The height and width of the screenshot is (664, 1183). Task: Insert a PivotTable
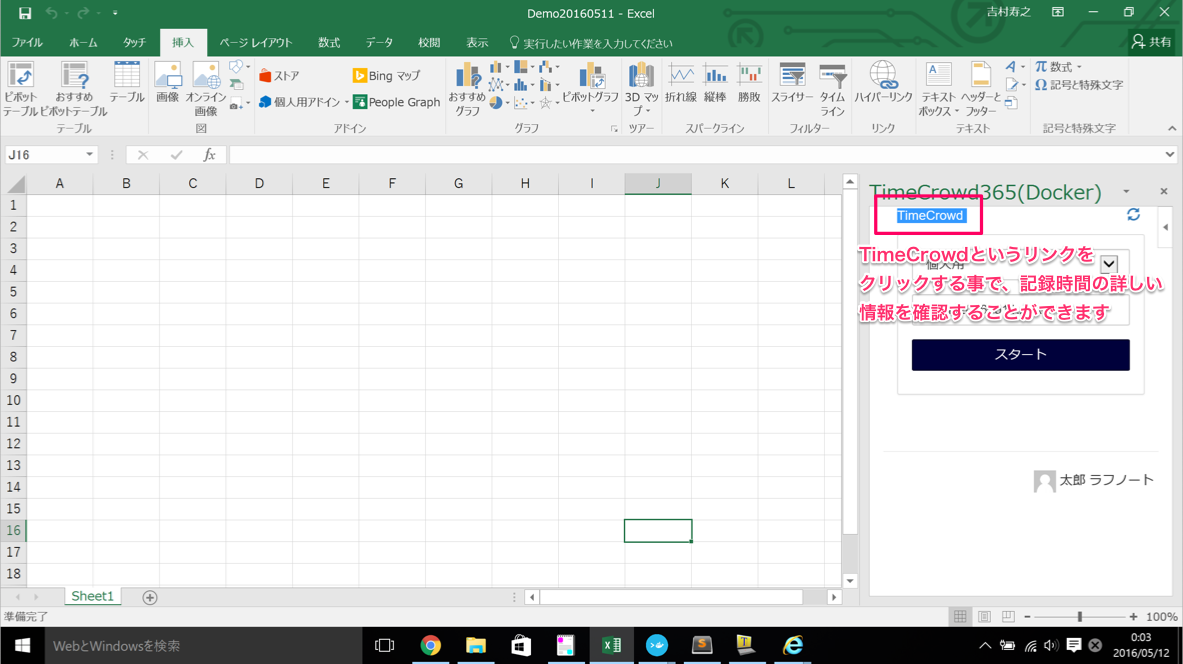20,89
